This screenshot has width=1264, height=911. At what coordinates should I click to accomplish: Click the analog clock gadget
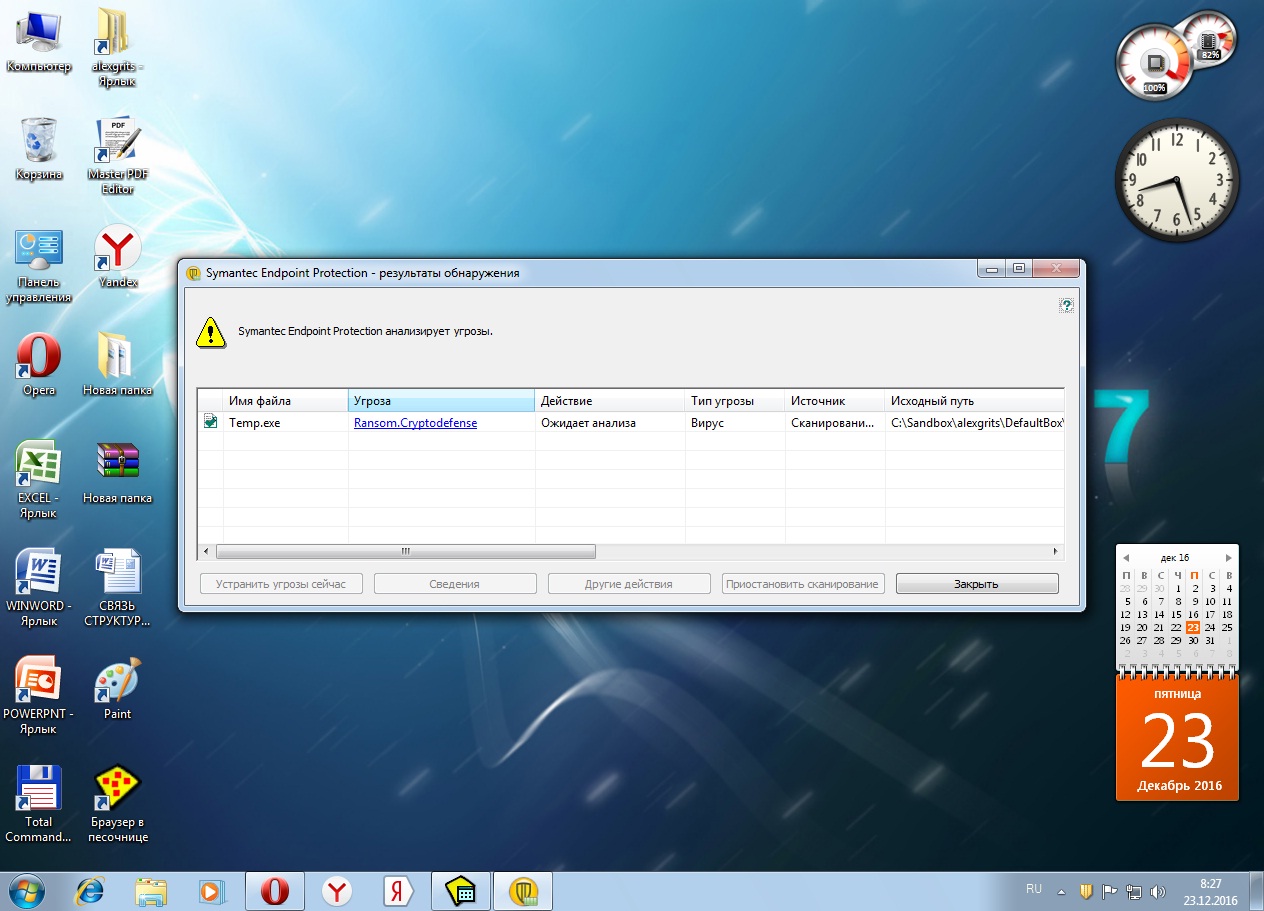tap(1177, 179)
